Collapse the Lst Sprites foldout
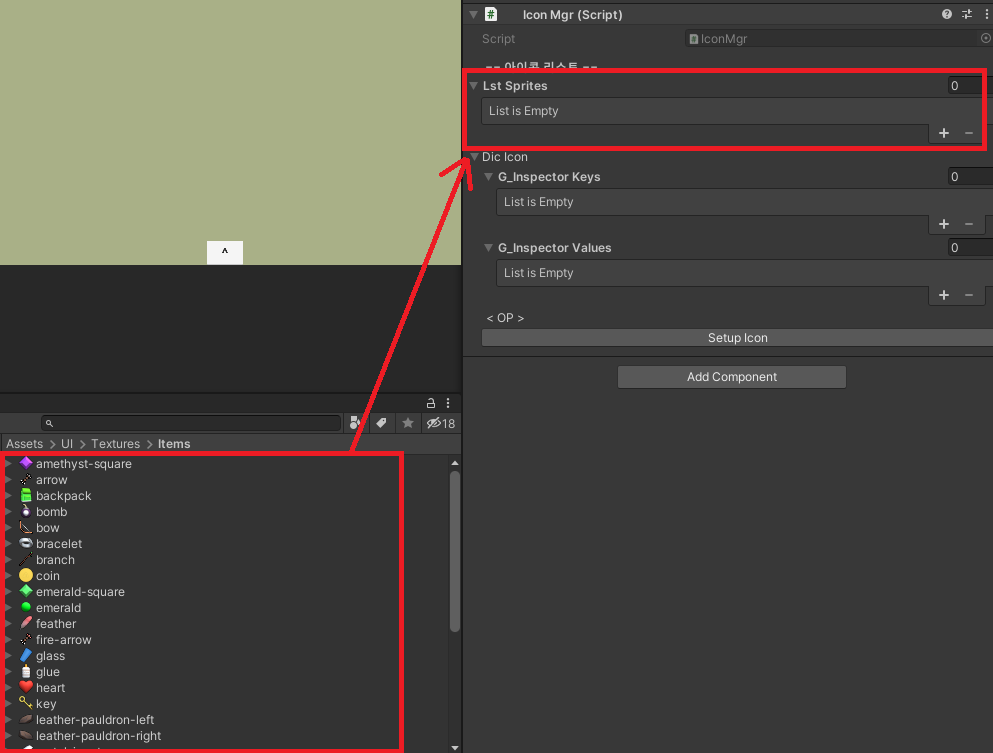The height and width of the screenshot is (753, 993). pyautogui.click(x=474, y=86)
